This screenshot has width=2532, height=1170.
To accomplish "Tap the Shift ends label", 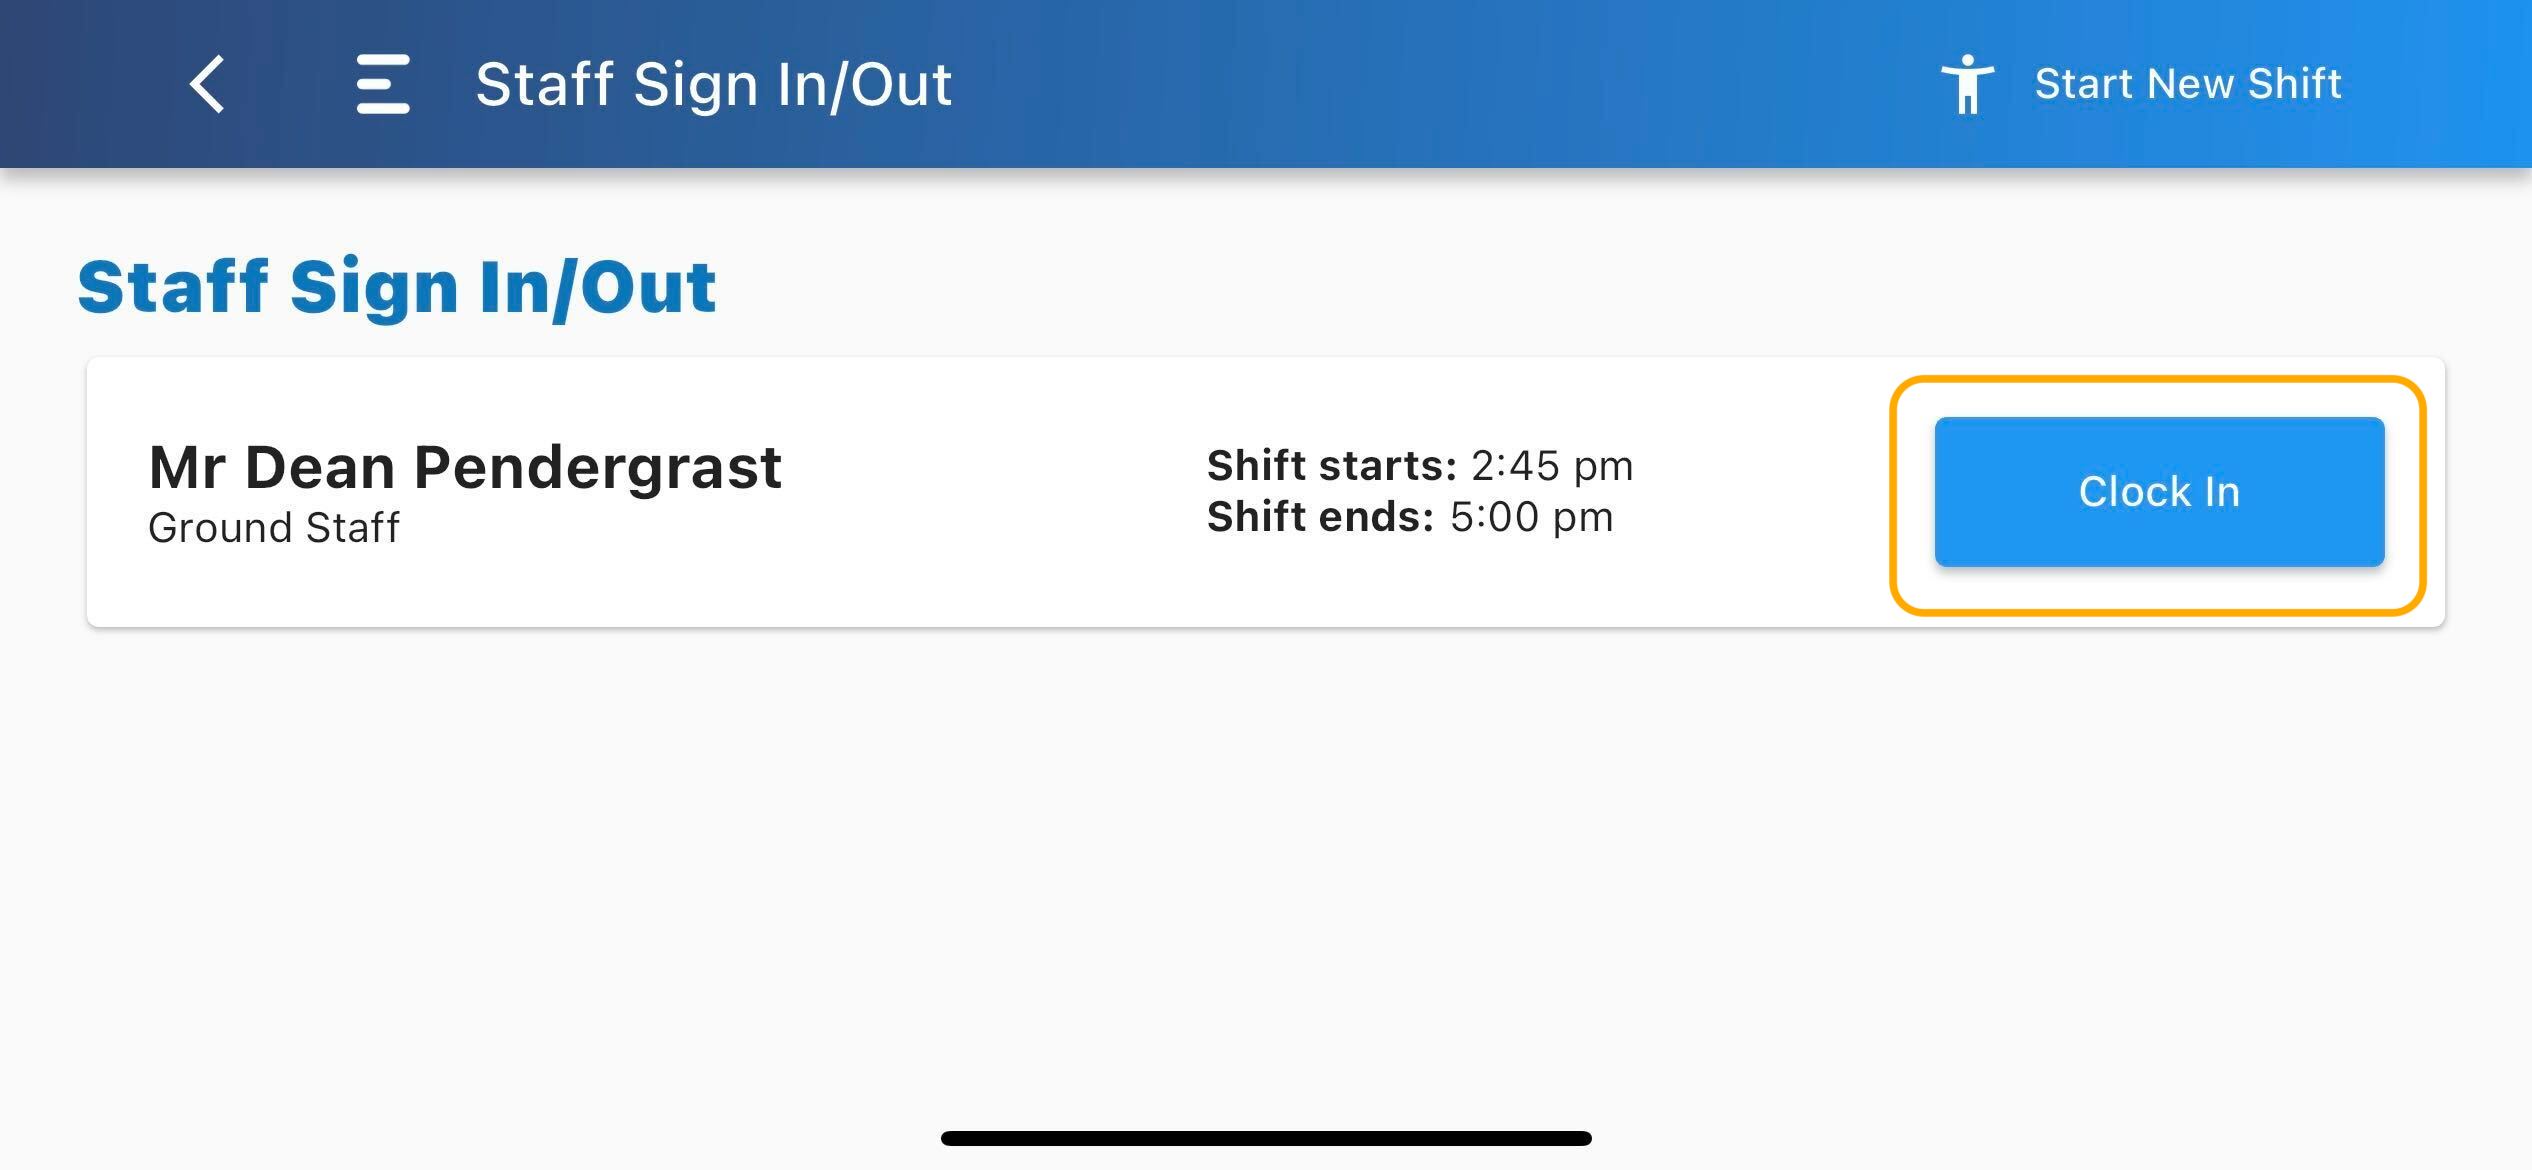I will 1321,517.
